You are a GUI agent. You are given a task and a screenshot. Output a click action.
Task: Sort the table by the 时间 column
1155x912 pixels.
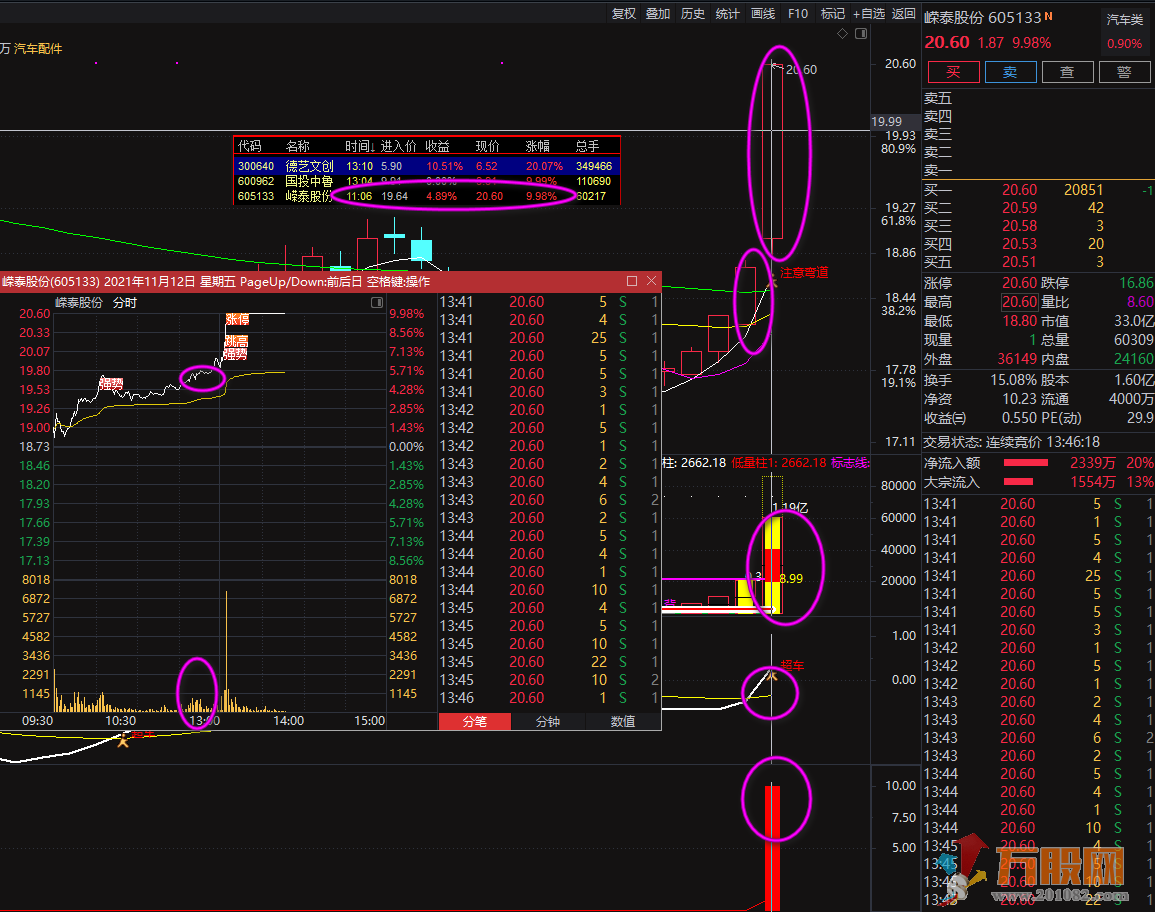(x=360, y=146)
